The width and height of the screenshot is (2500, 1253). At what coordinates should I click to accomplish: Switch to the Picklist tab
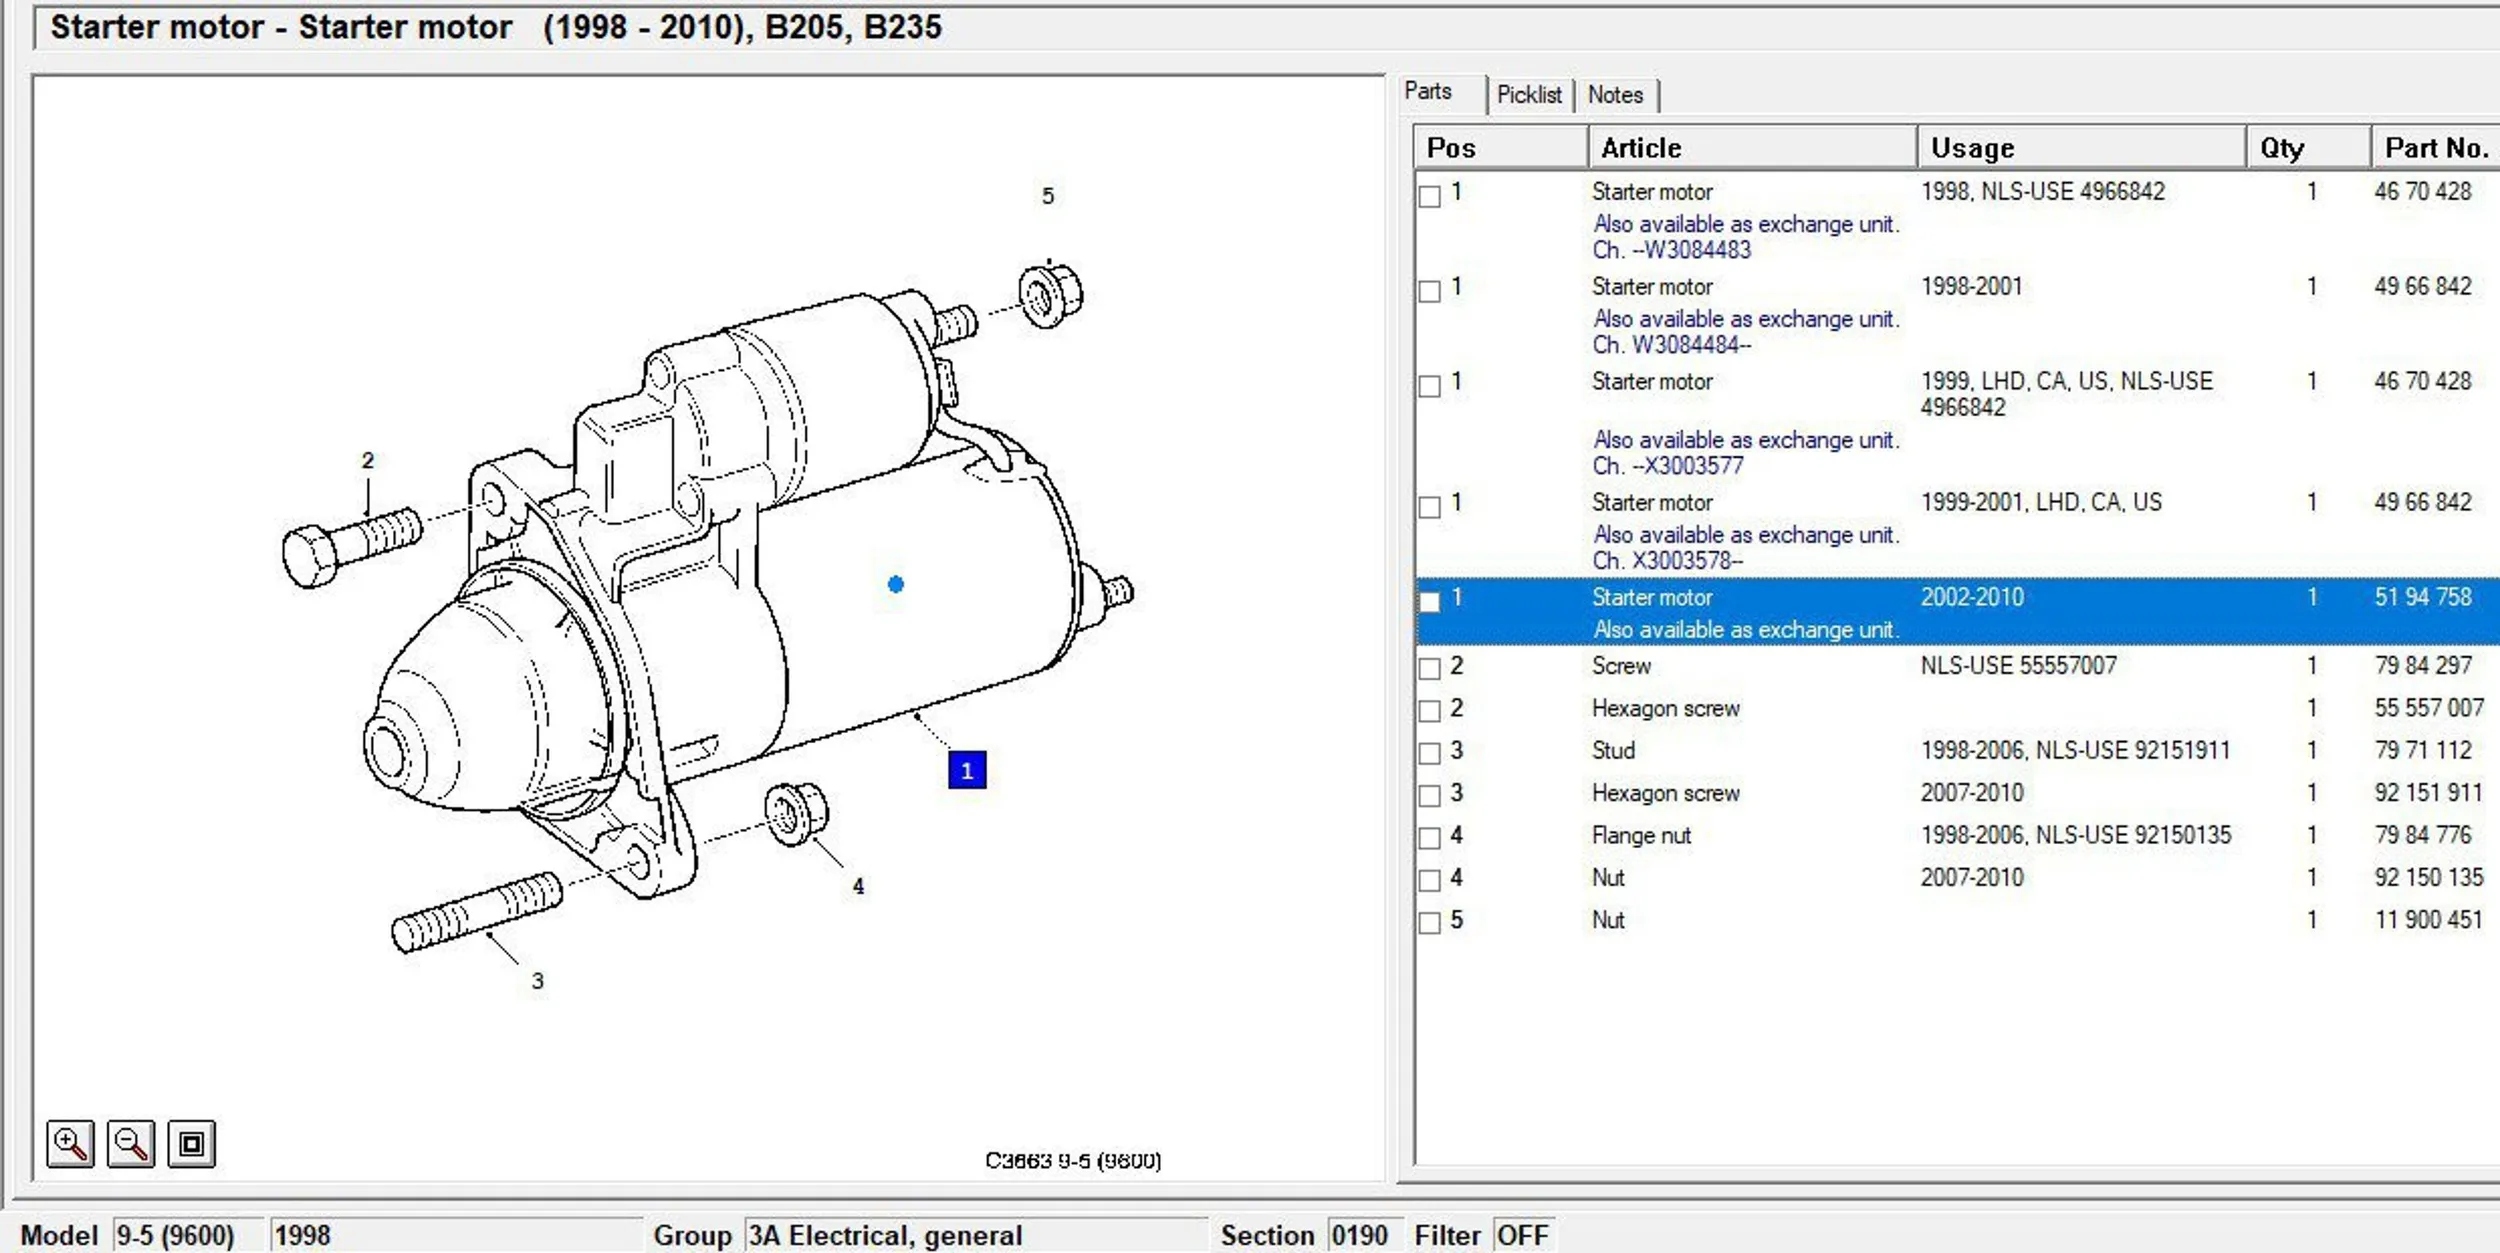[x=1528, y=95]
